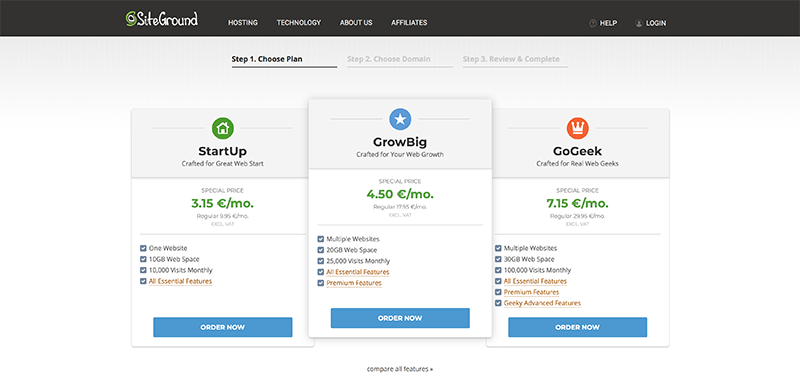
Task: Open the Hosting menu
Action: click(x=243, y=23)
